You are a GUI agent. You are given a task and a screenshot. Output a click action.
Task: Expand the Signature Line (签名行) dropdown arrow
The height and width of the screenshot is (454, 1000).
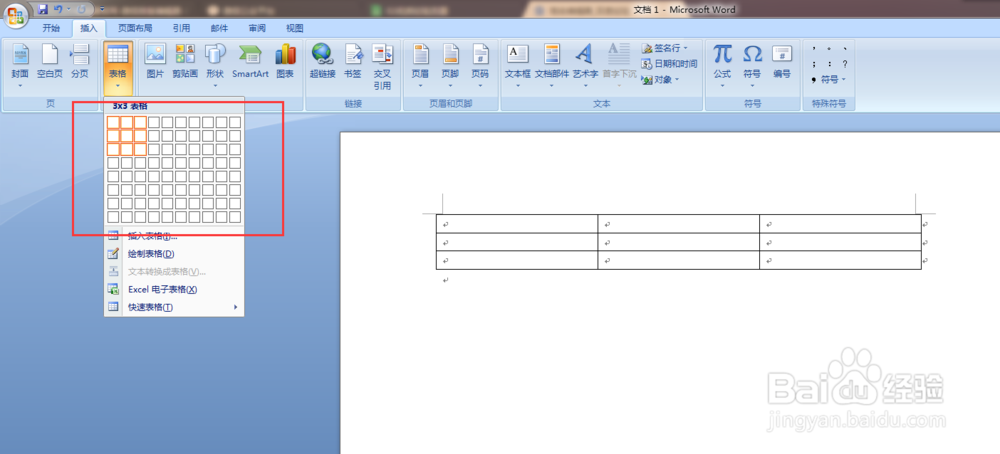(686, 48)
